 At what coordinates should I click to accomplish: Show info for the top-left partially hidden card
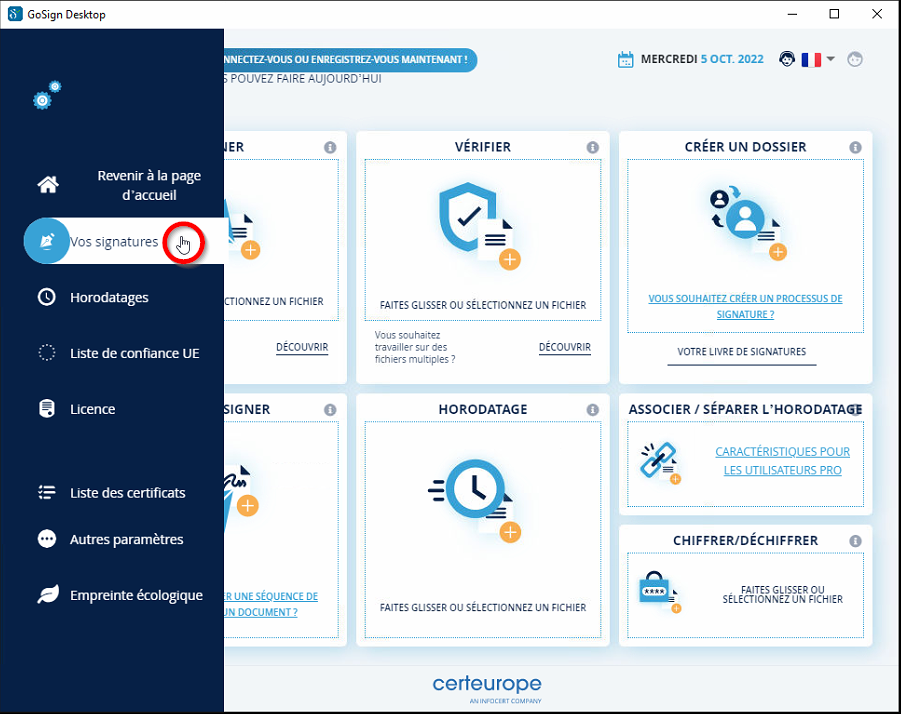pos(330,147)
